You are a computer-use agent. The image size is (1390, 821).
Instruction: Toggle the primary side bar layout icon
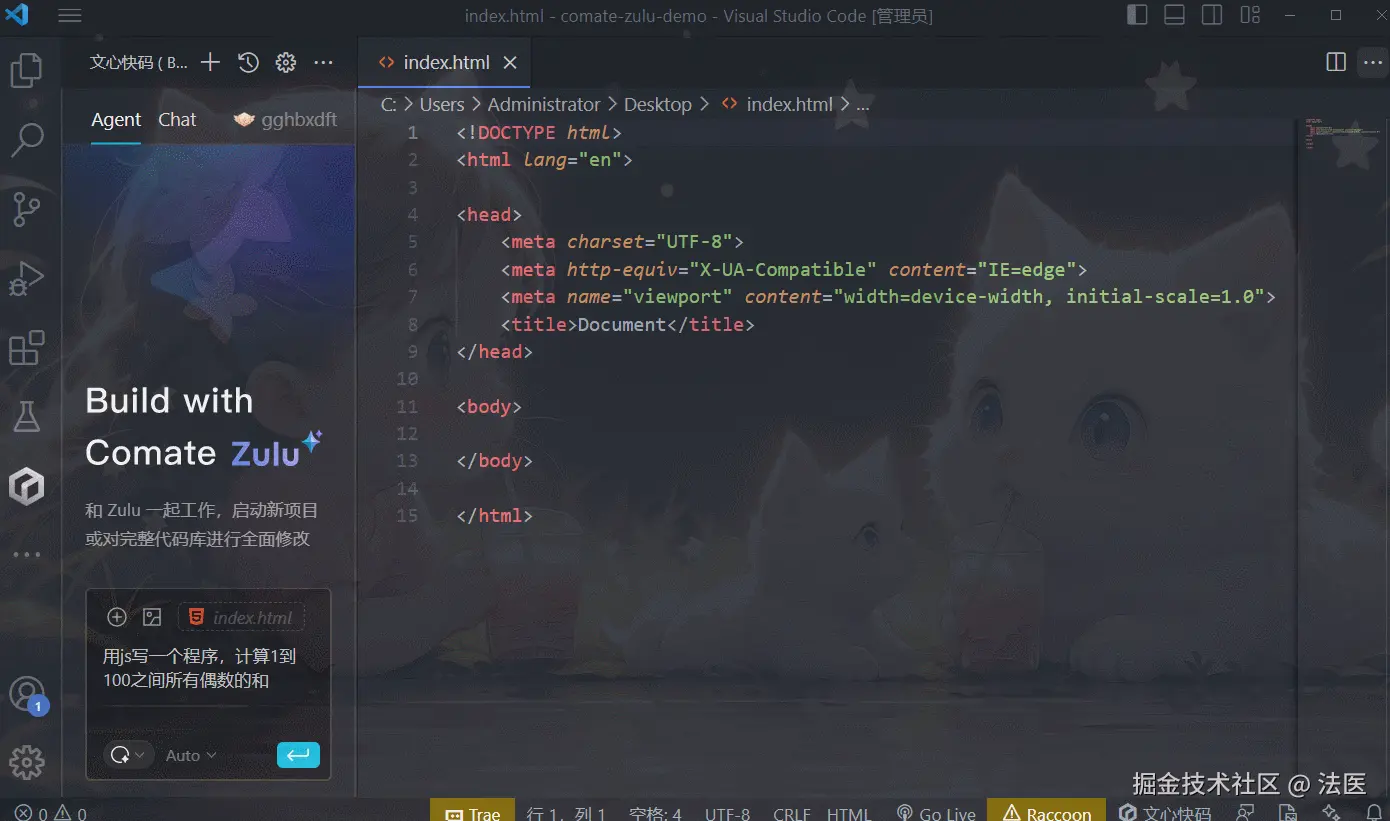(1137, 15)
